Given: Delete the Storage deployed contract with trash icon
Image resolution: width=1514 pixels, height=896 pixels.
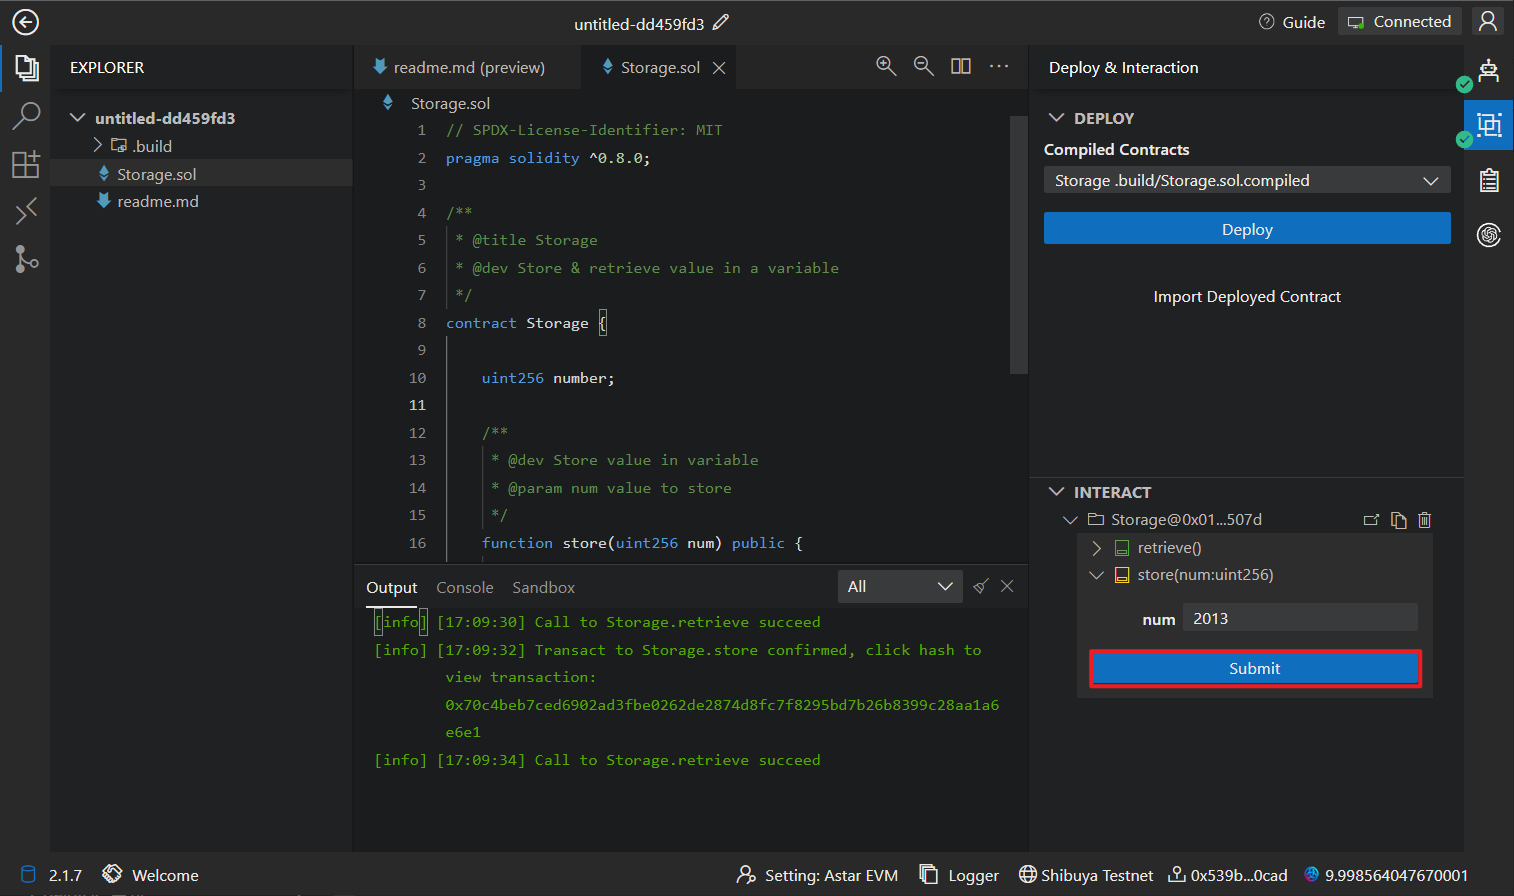Looking at the screenshot, I should pyautogui.click(x=1424, y=520).
